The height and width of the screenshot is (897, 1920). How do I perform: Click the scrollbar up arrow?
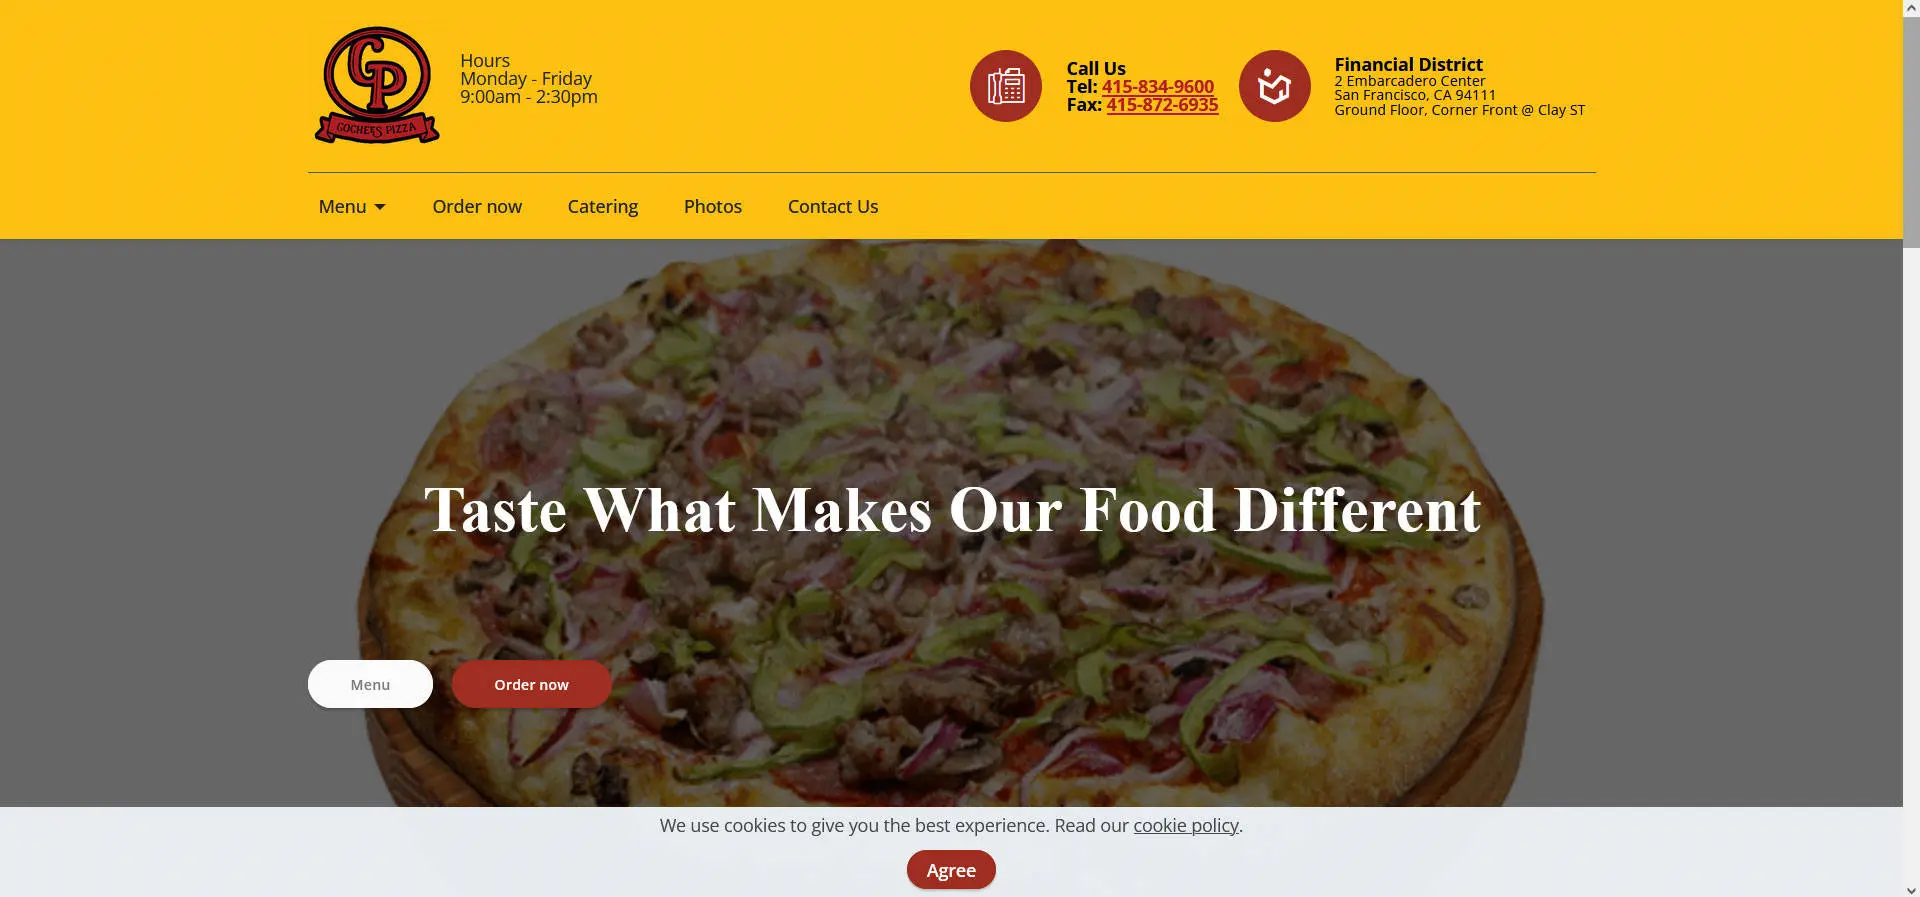1911,8
